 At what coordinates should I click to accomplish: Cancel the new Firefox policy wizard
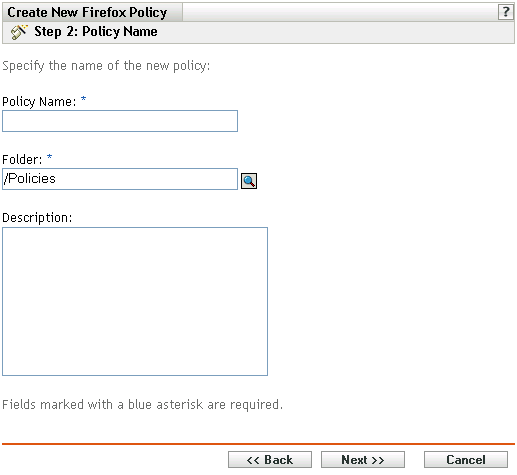(466, 460)
